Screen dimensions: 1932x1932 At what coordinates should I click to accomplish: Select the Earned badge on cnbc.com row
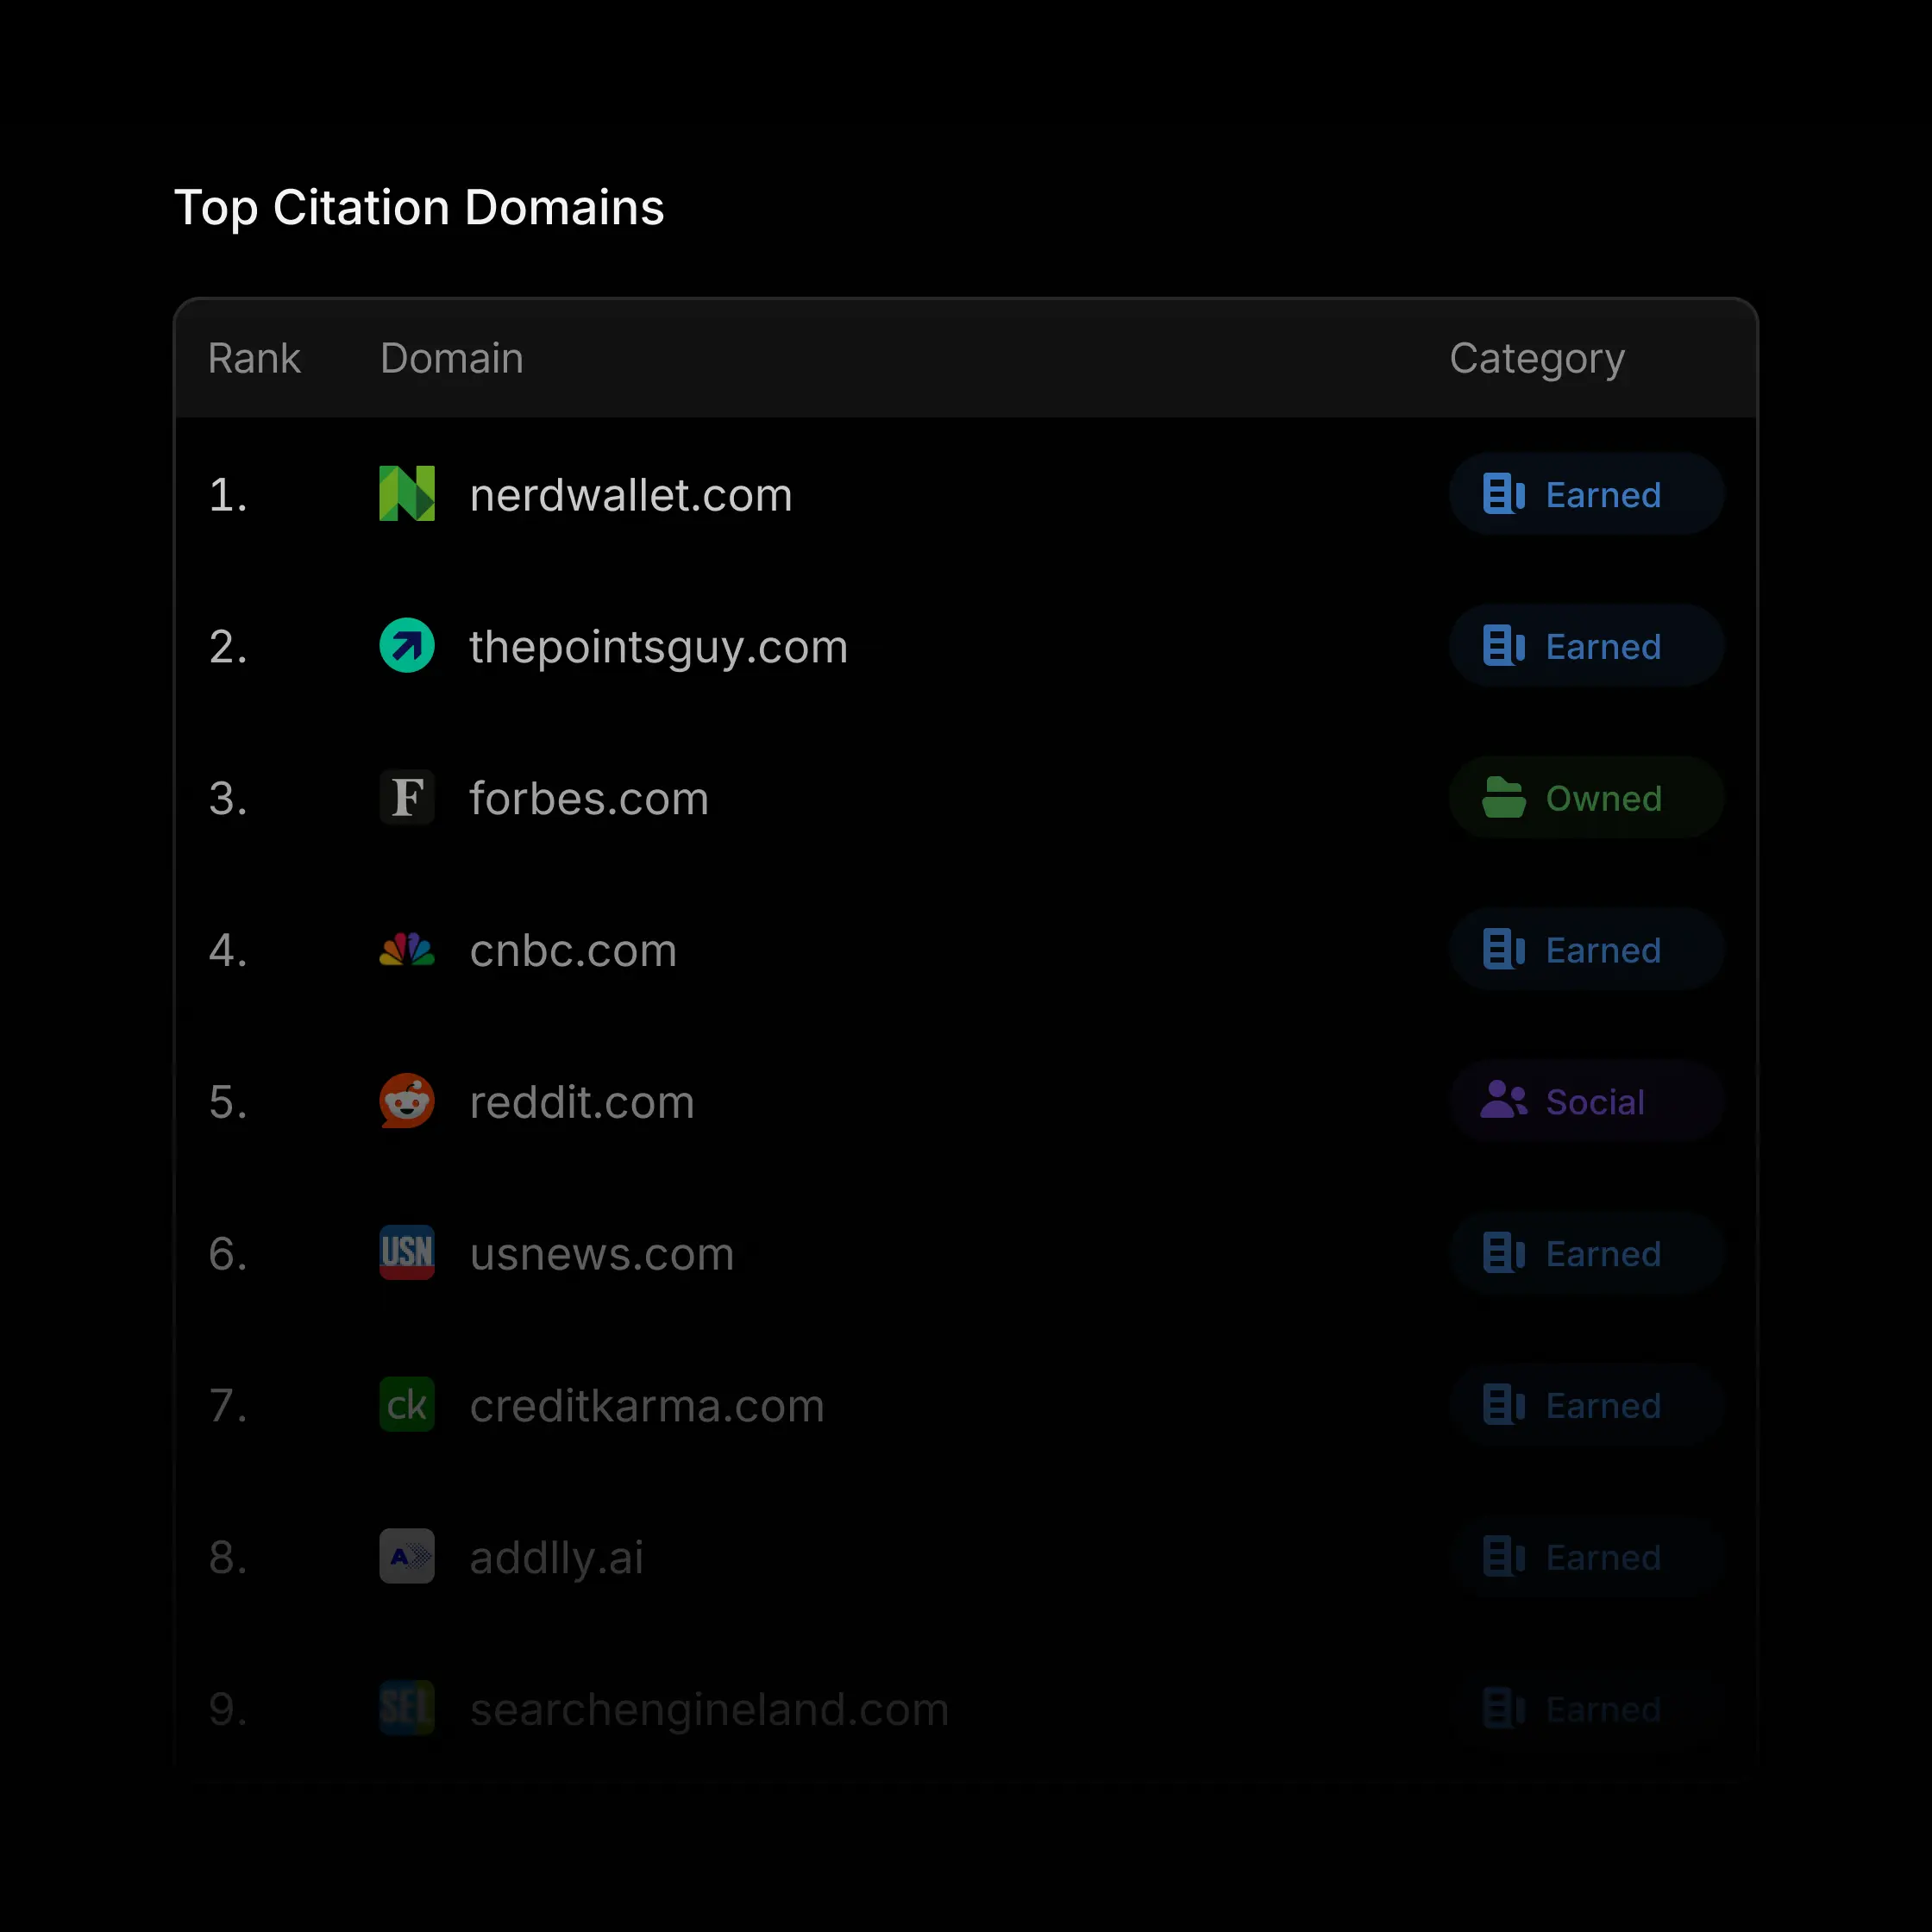point(1586,950)
